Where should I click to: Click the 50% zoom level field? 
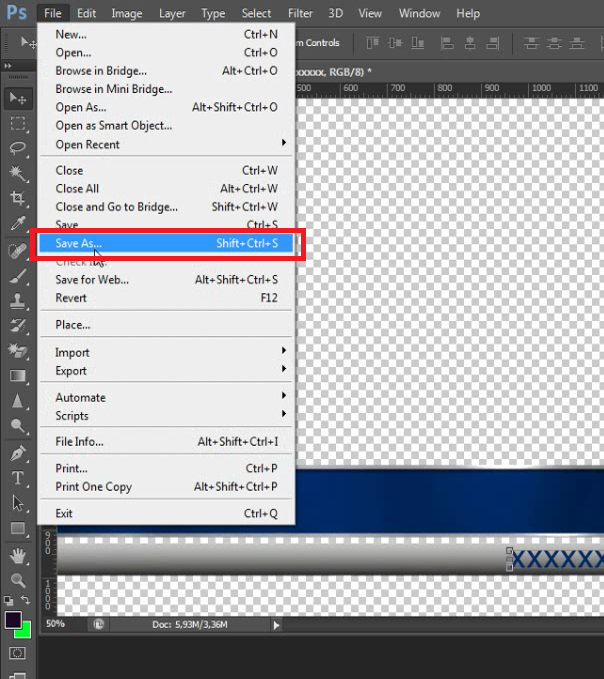[55, 624]
